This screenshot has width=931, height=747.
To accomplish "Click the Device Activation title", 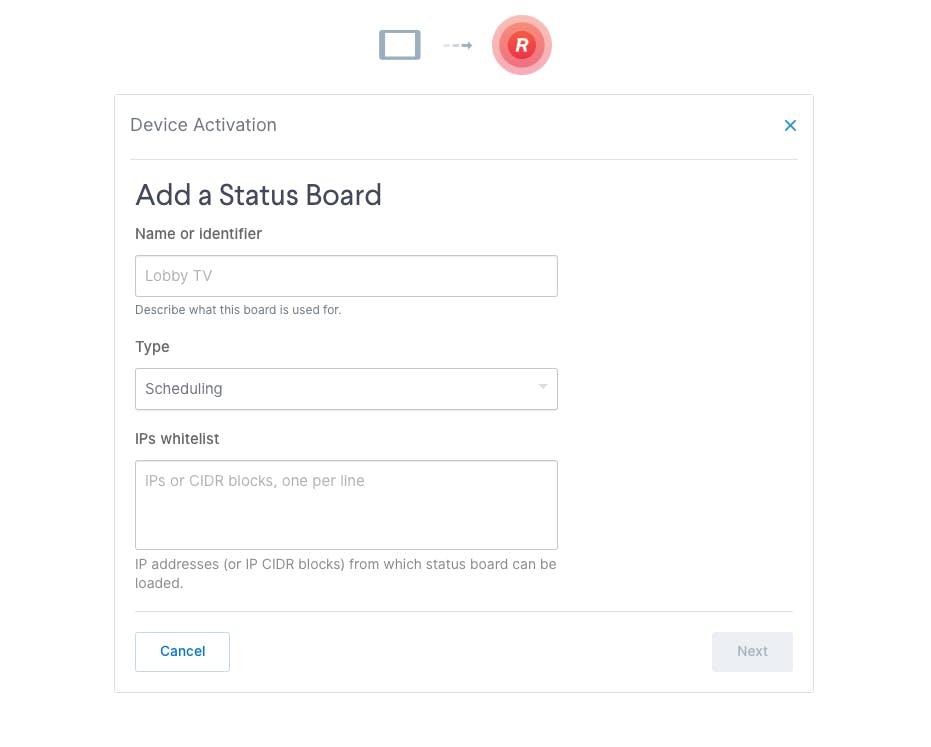I will tap(203, 125).
